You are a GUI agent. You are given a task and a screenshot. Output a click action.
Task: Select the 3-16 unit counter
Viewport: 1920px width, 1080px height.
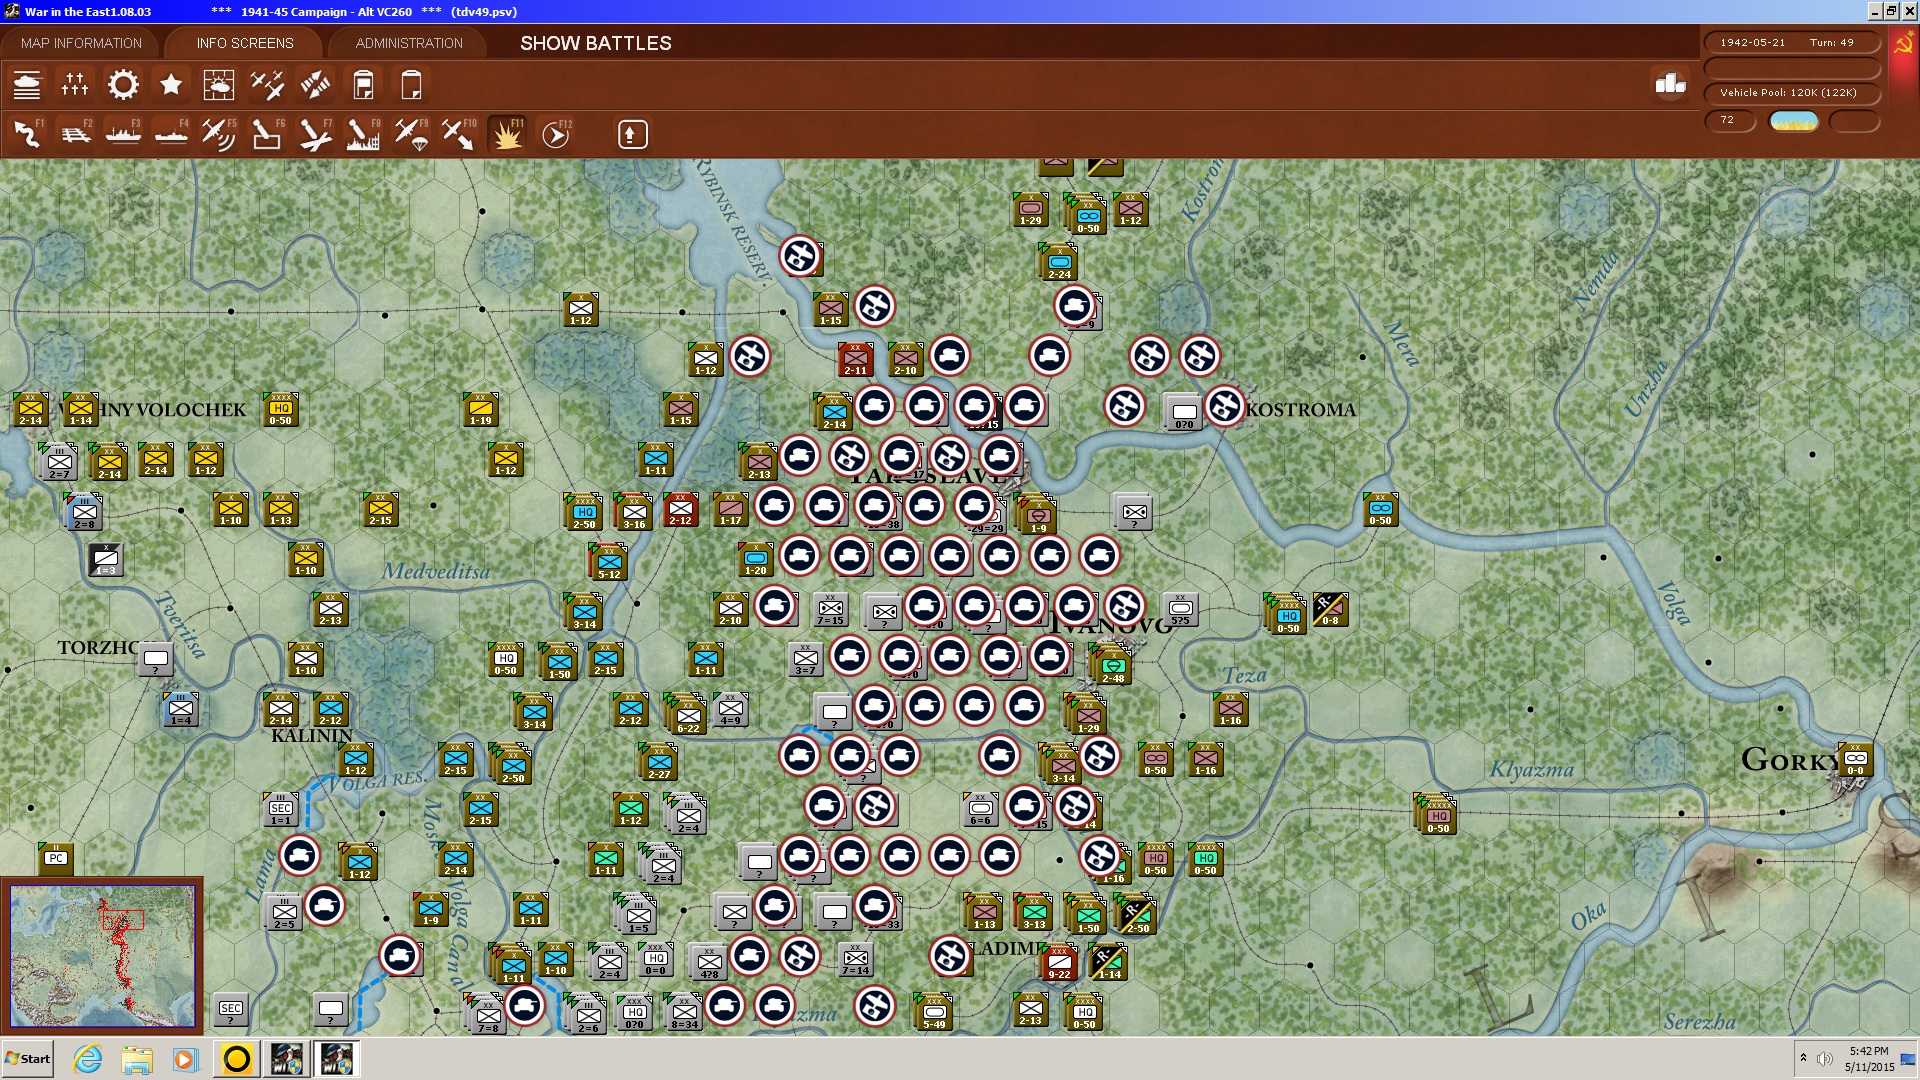634,511
